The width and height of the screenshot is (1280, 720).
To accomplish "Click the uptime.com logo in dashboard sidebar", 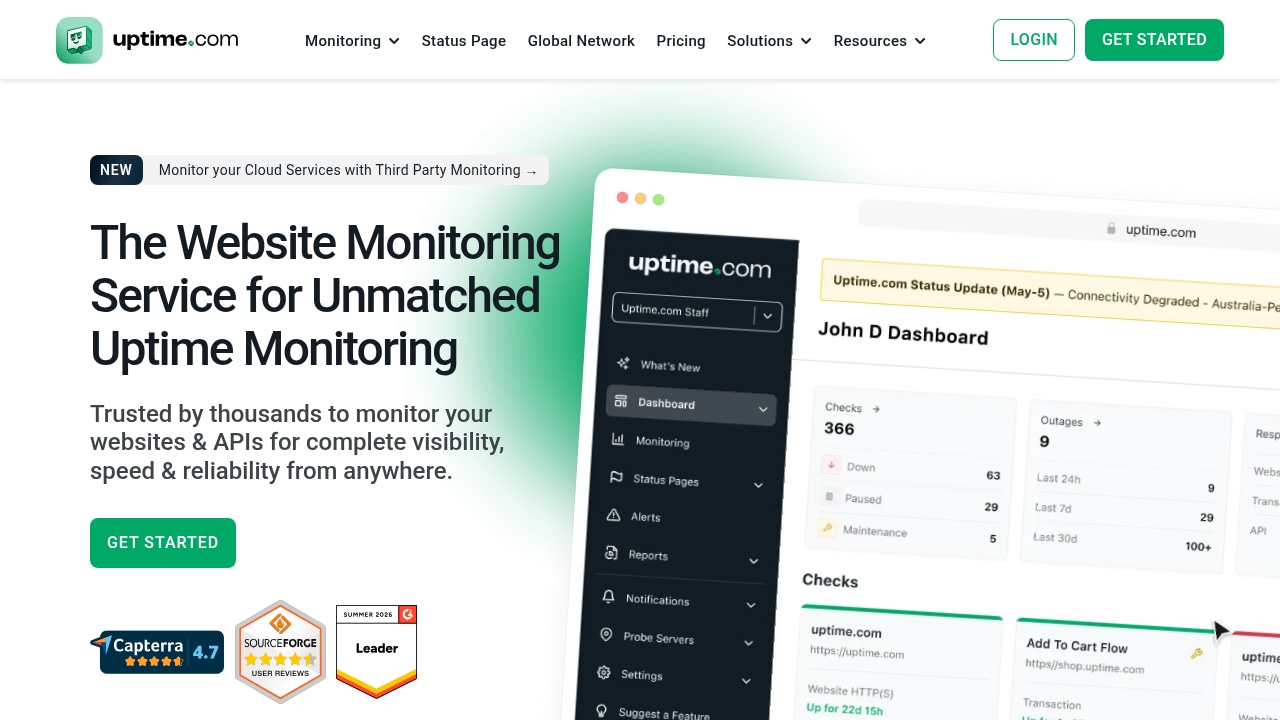I will pos(700,266).
